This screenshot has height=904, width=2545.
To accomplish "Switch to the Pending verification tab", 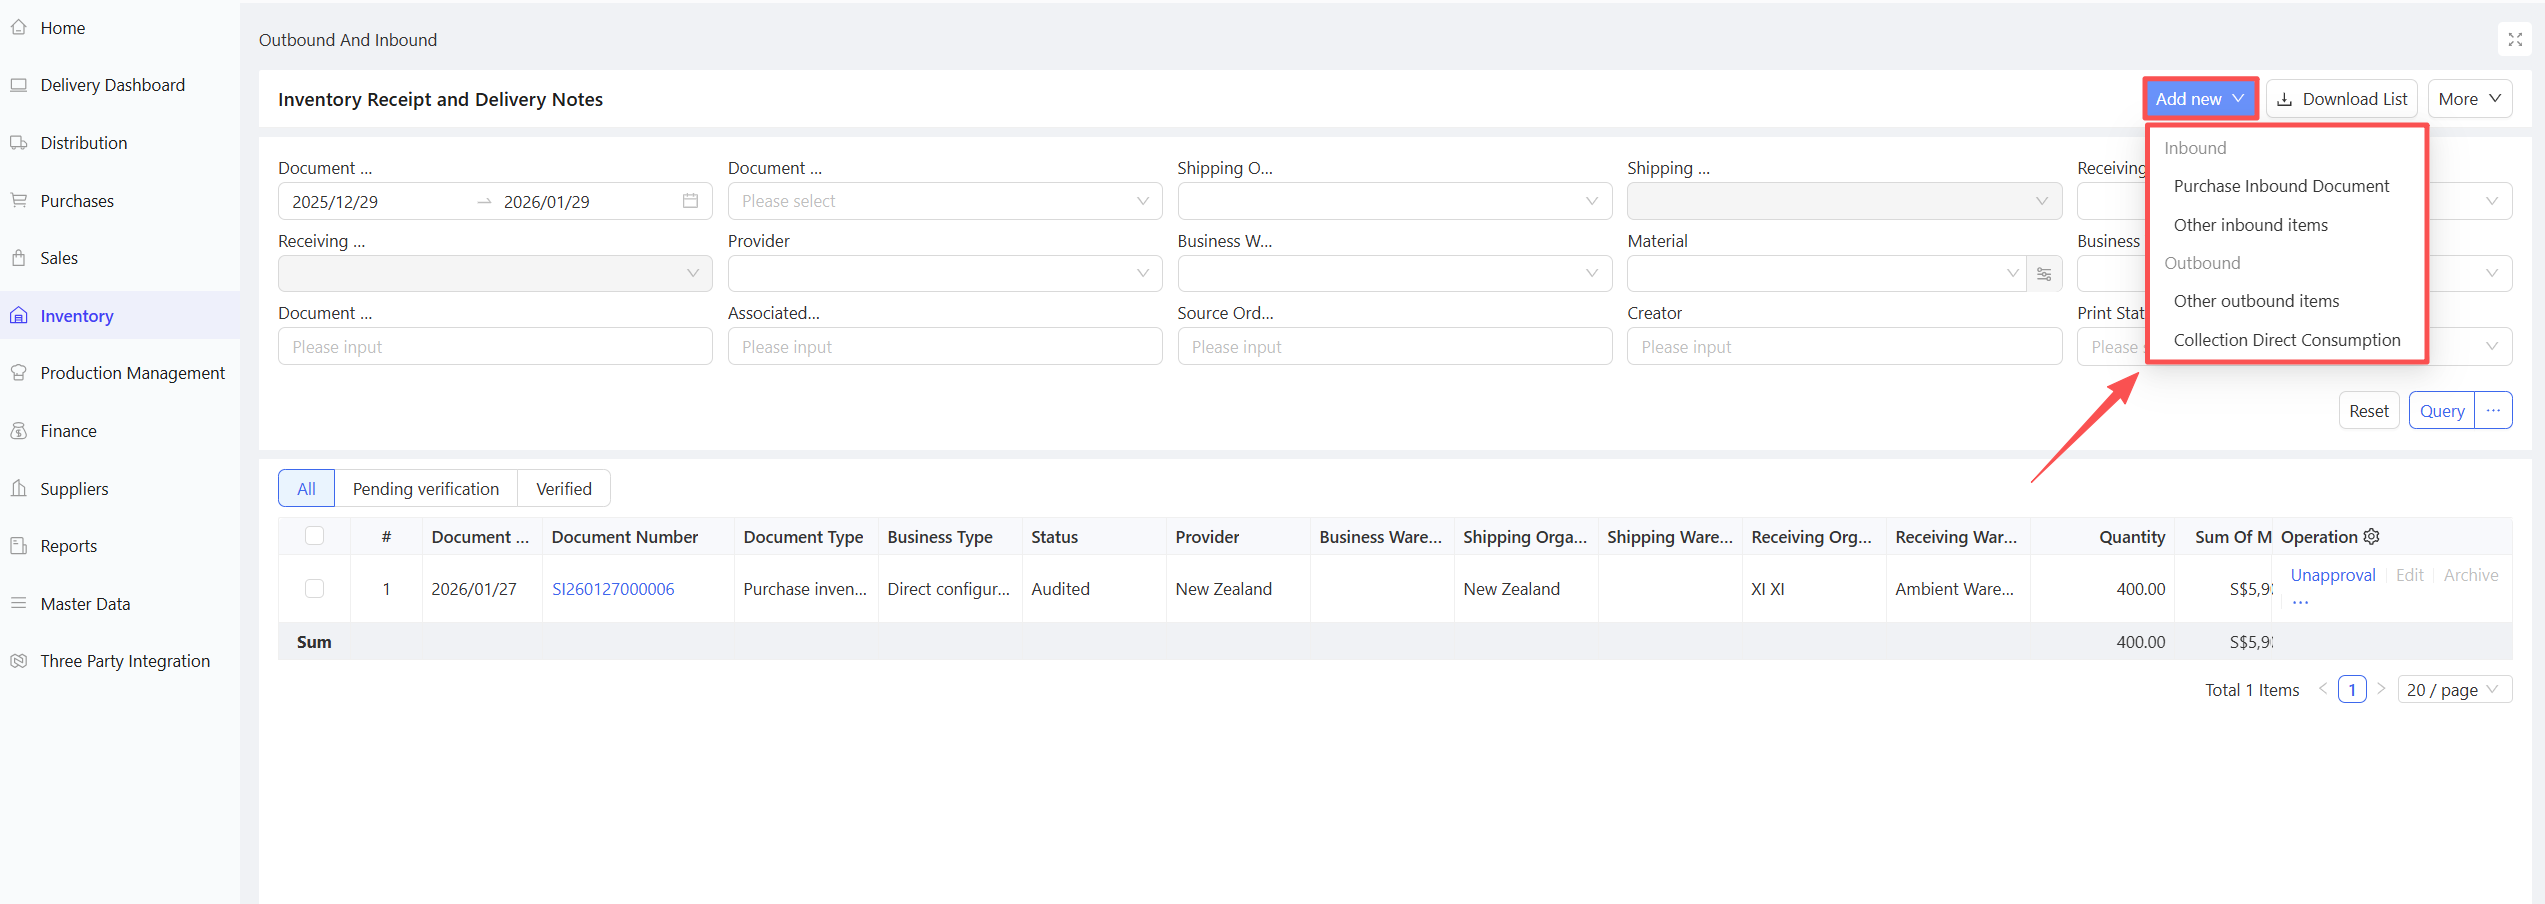I will pyautogui.click(x=425, y=489).
